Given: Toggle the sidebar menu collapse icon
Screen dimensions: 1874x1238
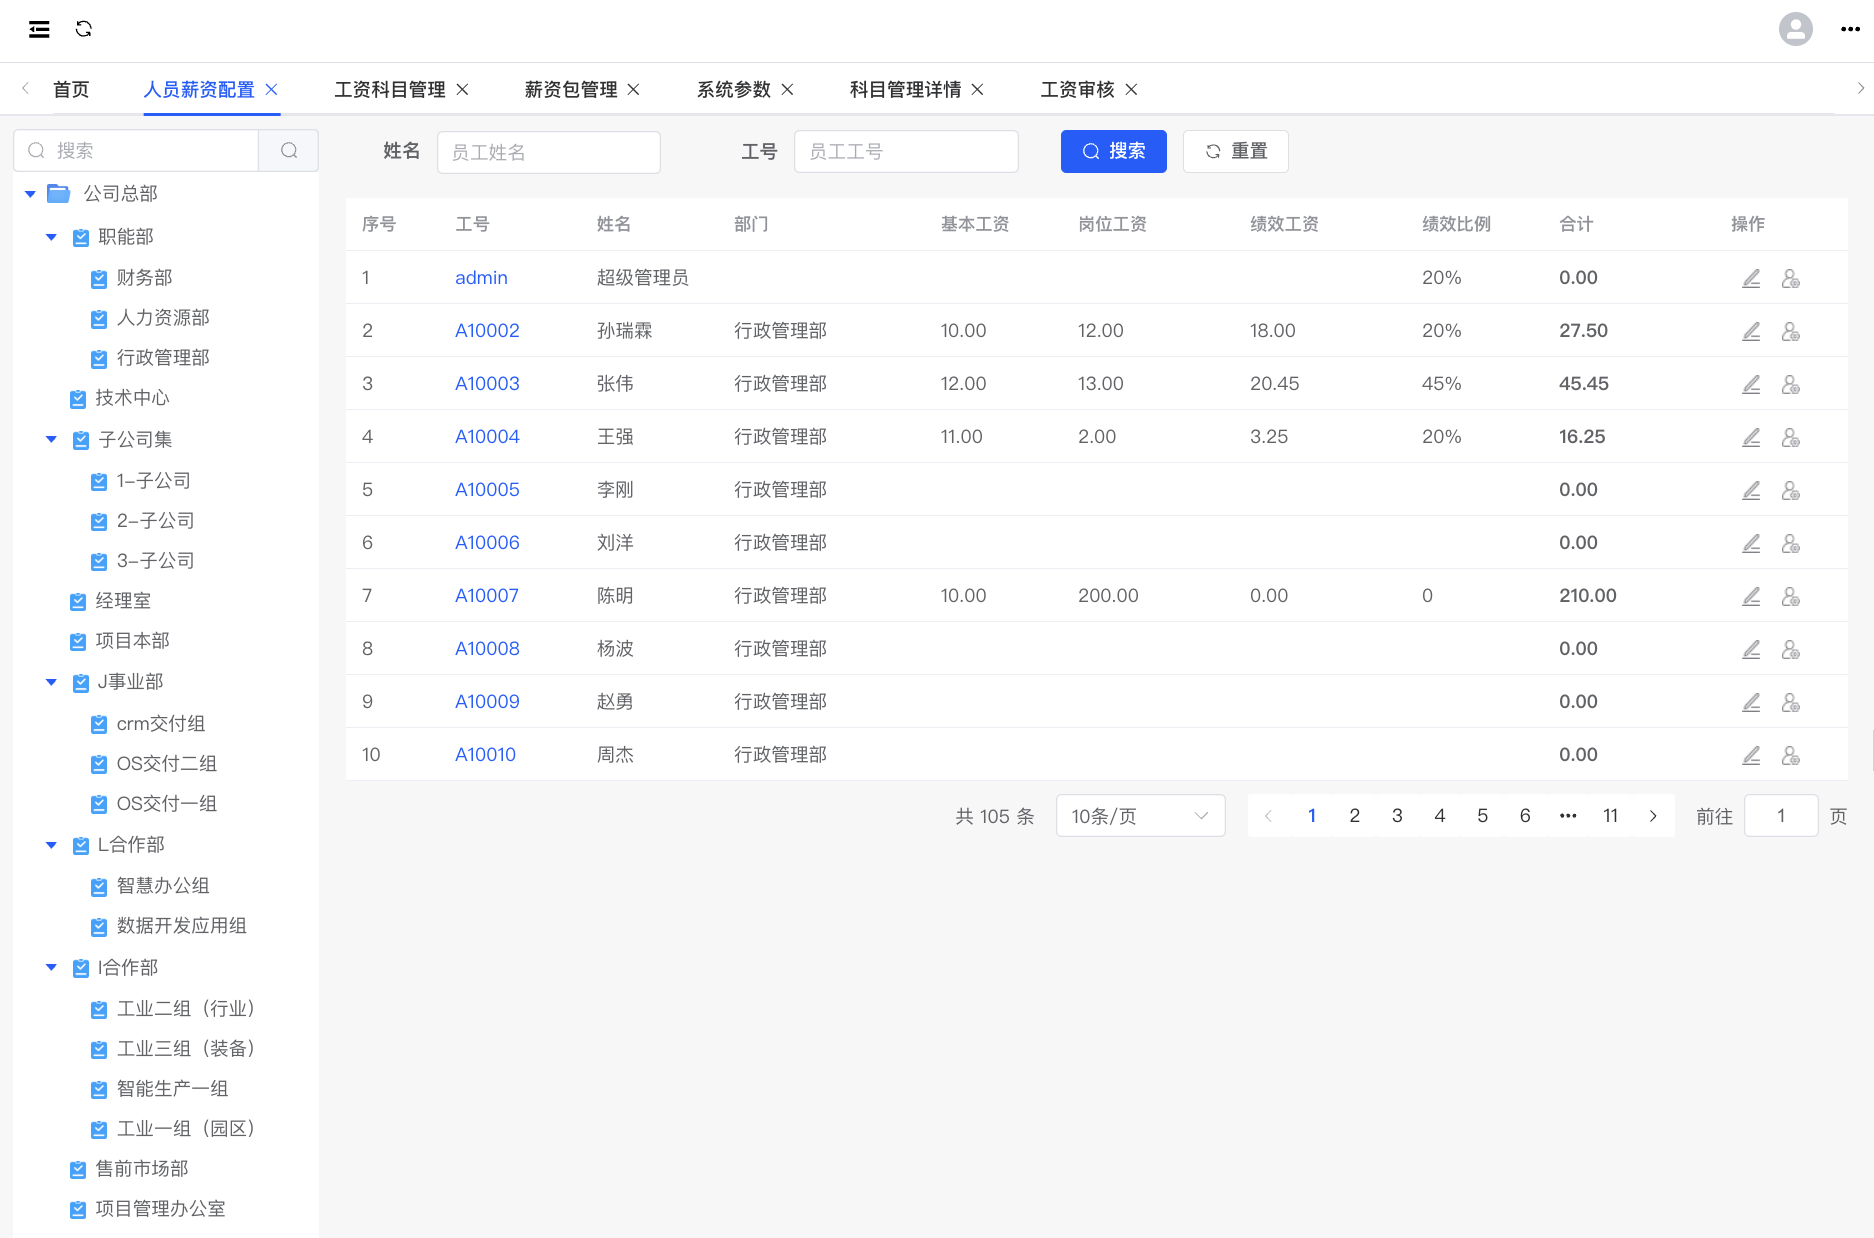Looking at the screenshot, I should pyautogui.click(x=39, y=29).
